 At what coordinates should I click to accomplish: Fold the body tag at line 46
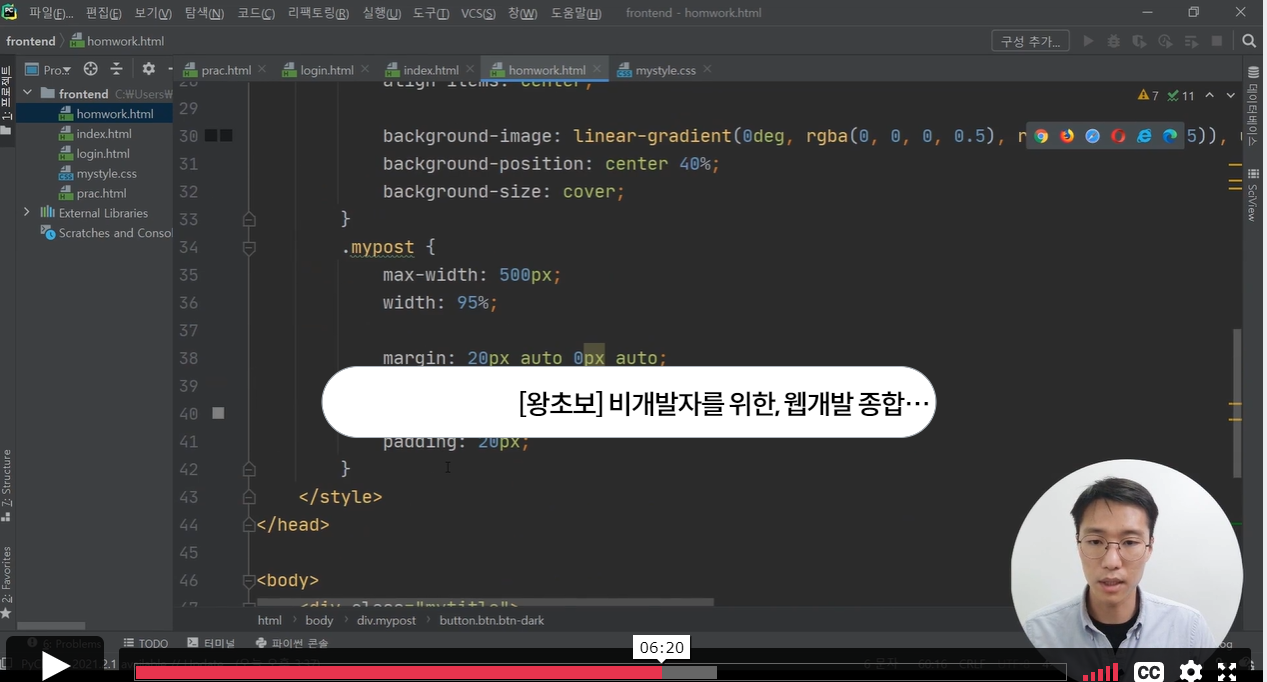[249, 580]
